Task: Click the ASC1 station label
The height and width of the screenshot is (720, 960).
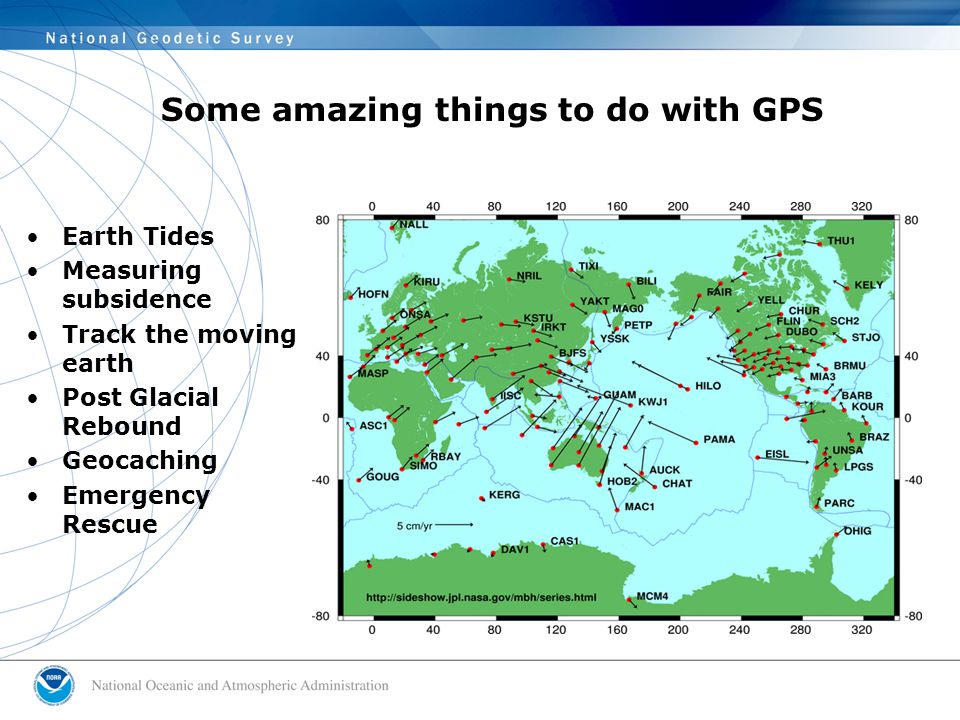Action: (373, 426)
